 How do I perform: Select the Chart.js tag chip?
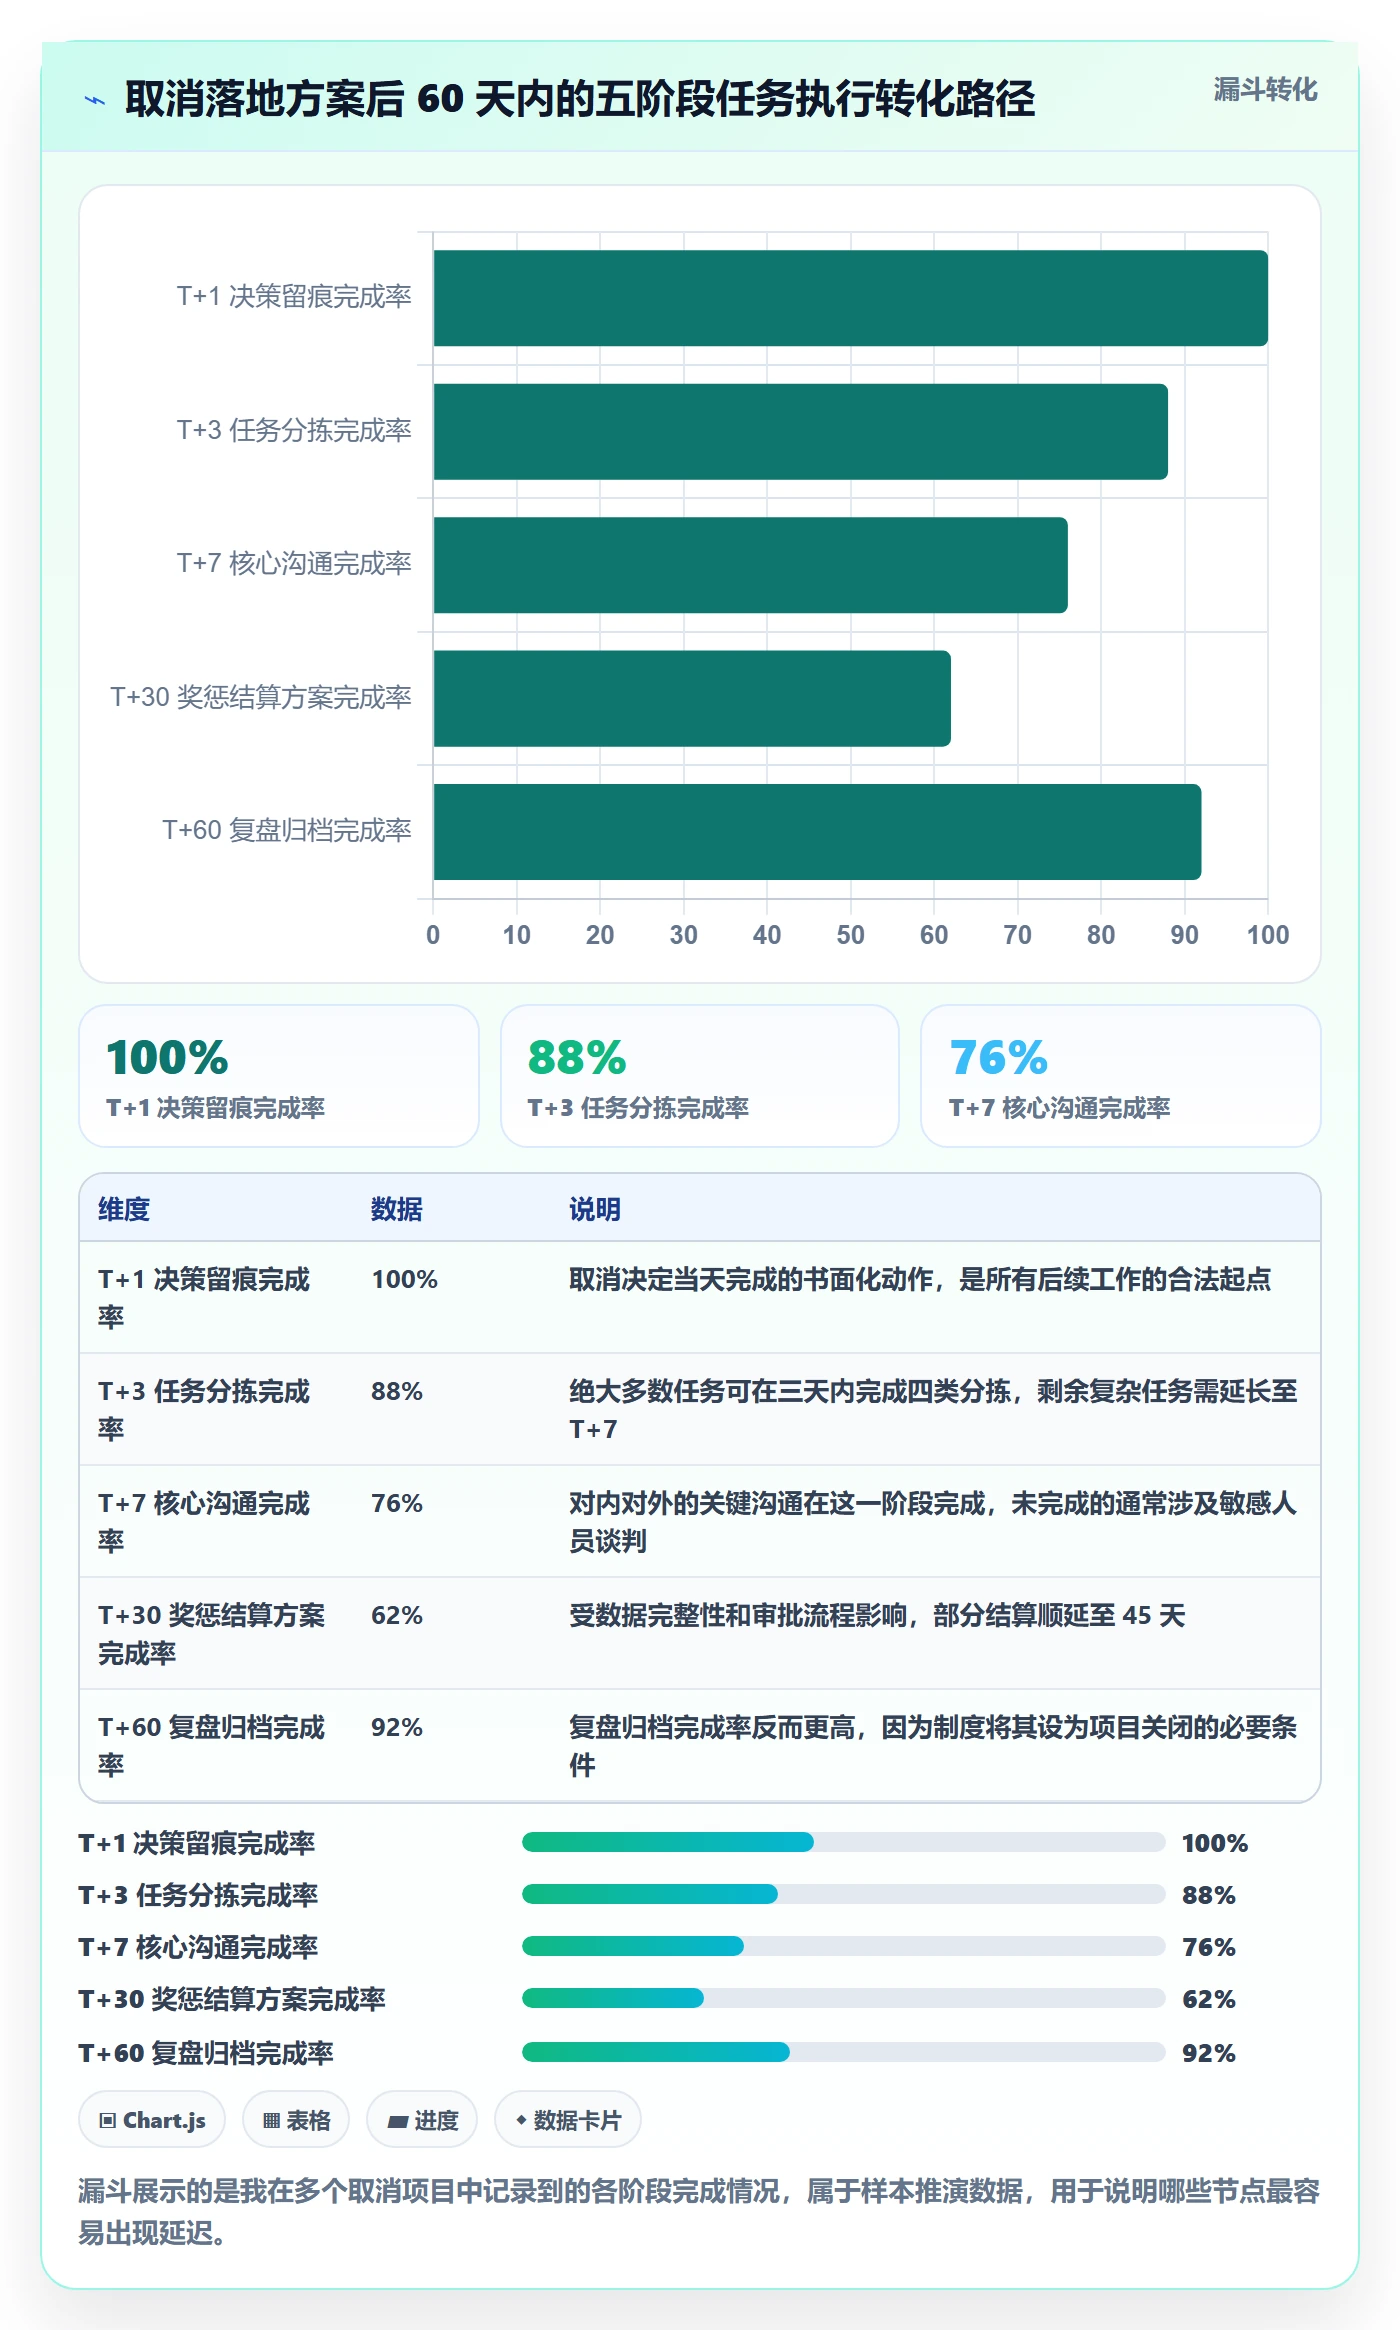[152, 2120]
